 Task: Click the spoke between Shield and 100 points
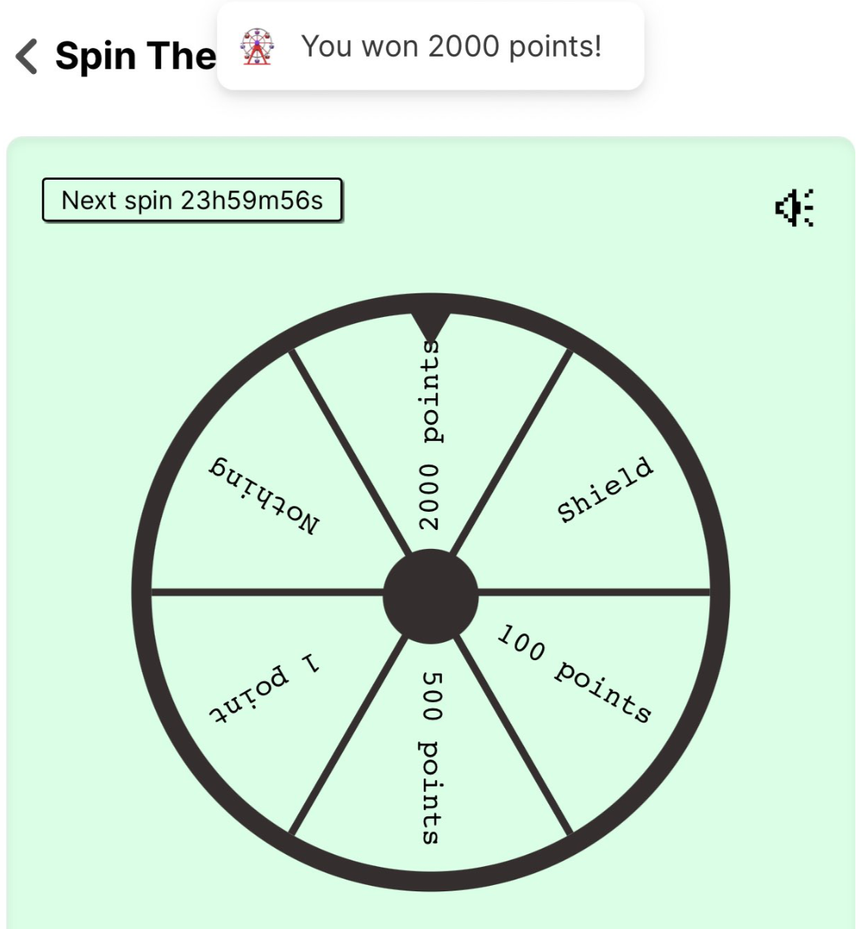595,593
